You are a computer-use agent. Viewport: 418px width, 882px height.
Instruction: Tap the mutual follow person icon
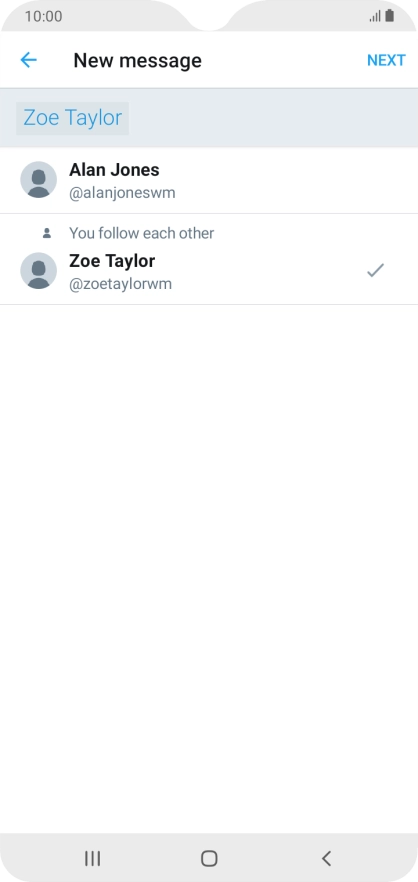(x=47, y=233)
